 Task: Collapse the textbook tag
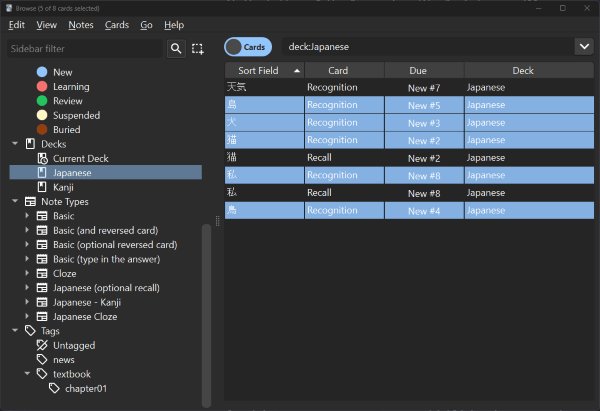pyautogui.click(x=27, y=374)
